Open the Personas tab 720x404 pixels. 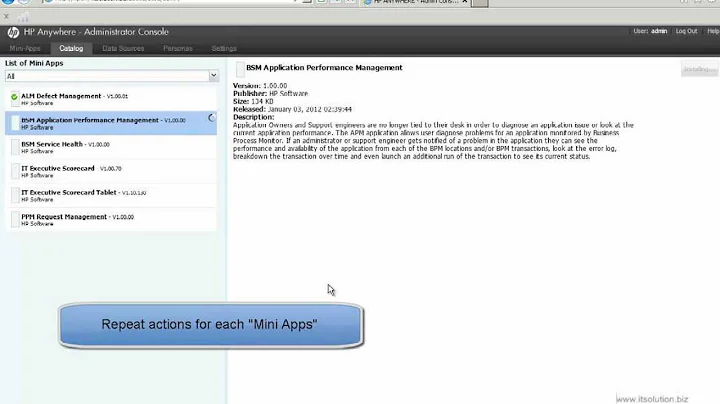178,48
